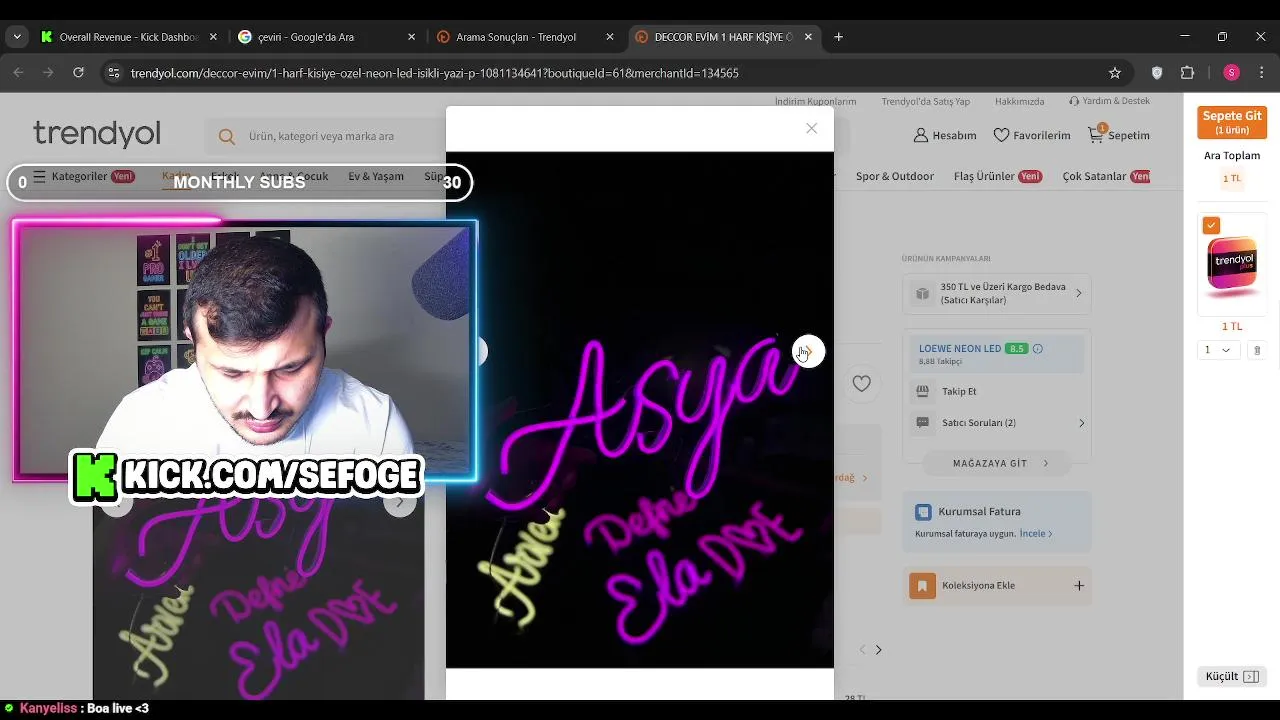Image resolution: width=1280 pixels, height=720 pixels.
Task: Add to collection with plus icon
Action: coord(1078,585)
